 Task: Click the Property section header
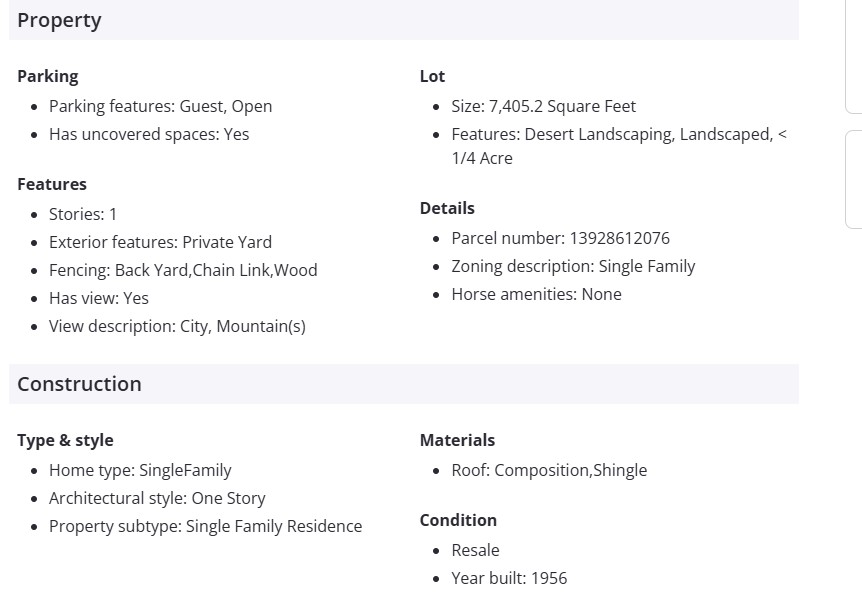(59, 20)
